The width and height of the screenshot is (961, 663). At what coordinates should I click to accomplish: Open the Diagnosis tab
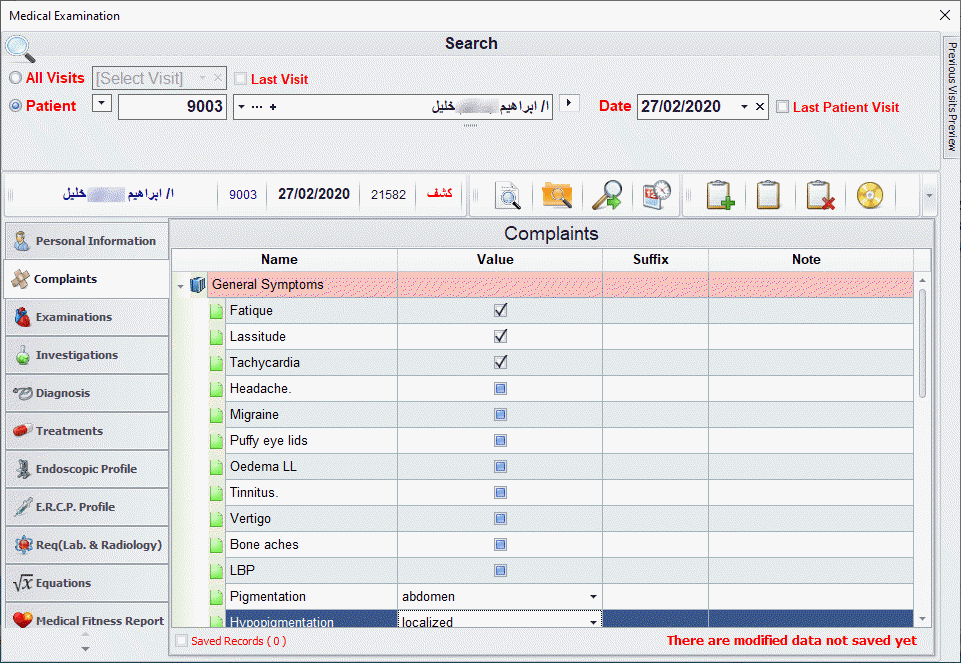pyautogui.click(x=85, y=393)
